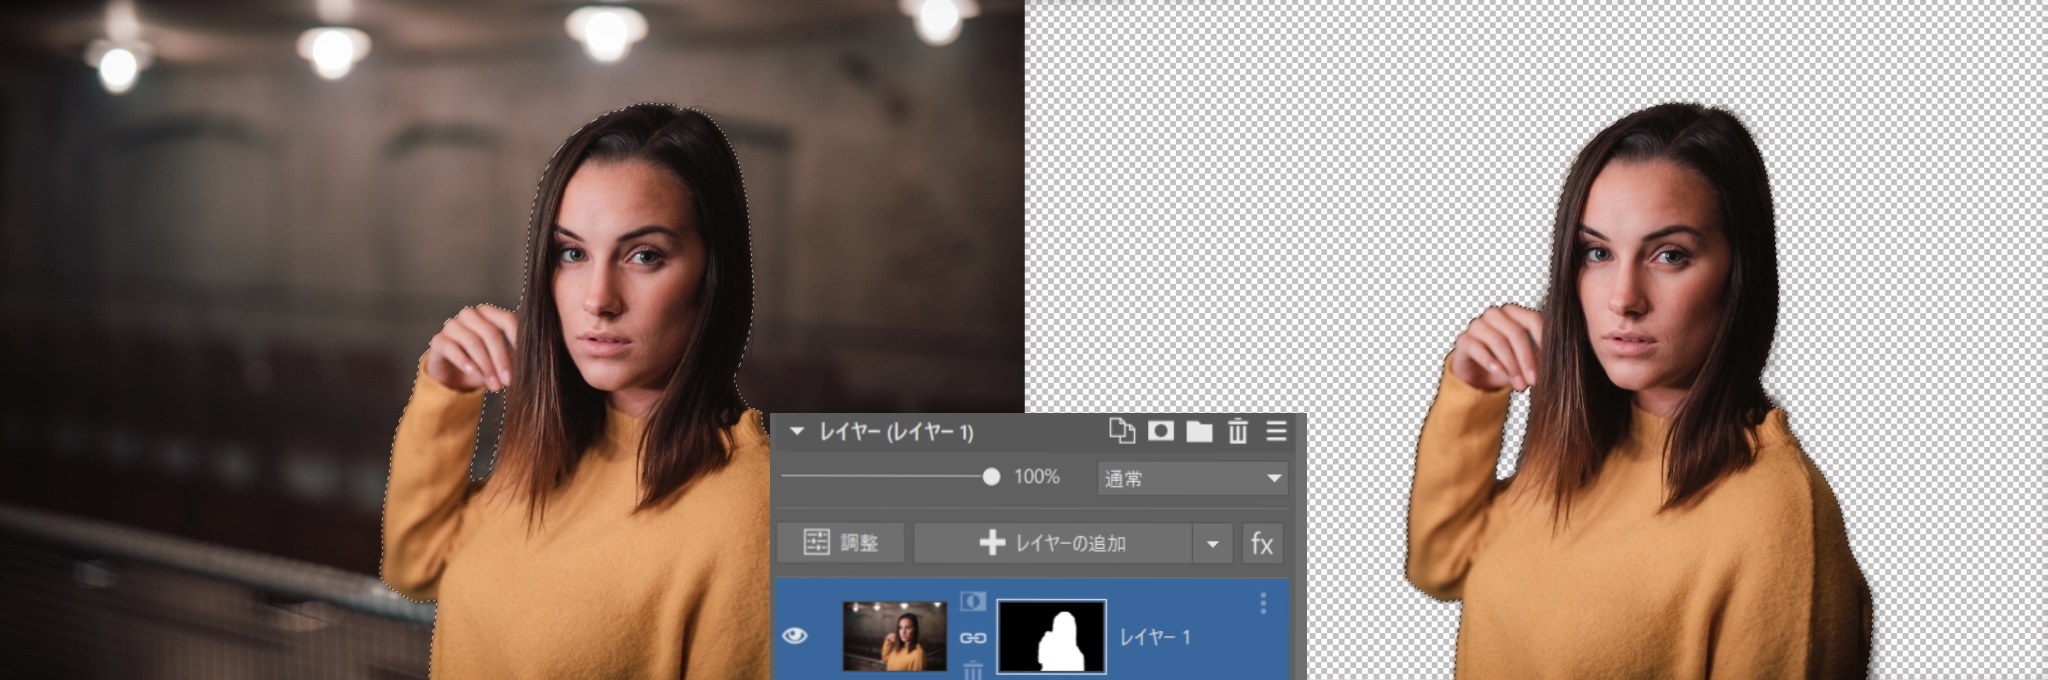Image resolution: width=2048 pixels, height=680 pixels.
Task: Click the trash icon in panel header
Action: click(x=1238, y=431)
